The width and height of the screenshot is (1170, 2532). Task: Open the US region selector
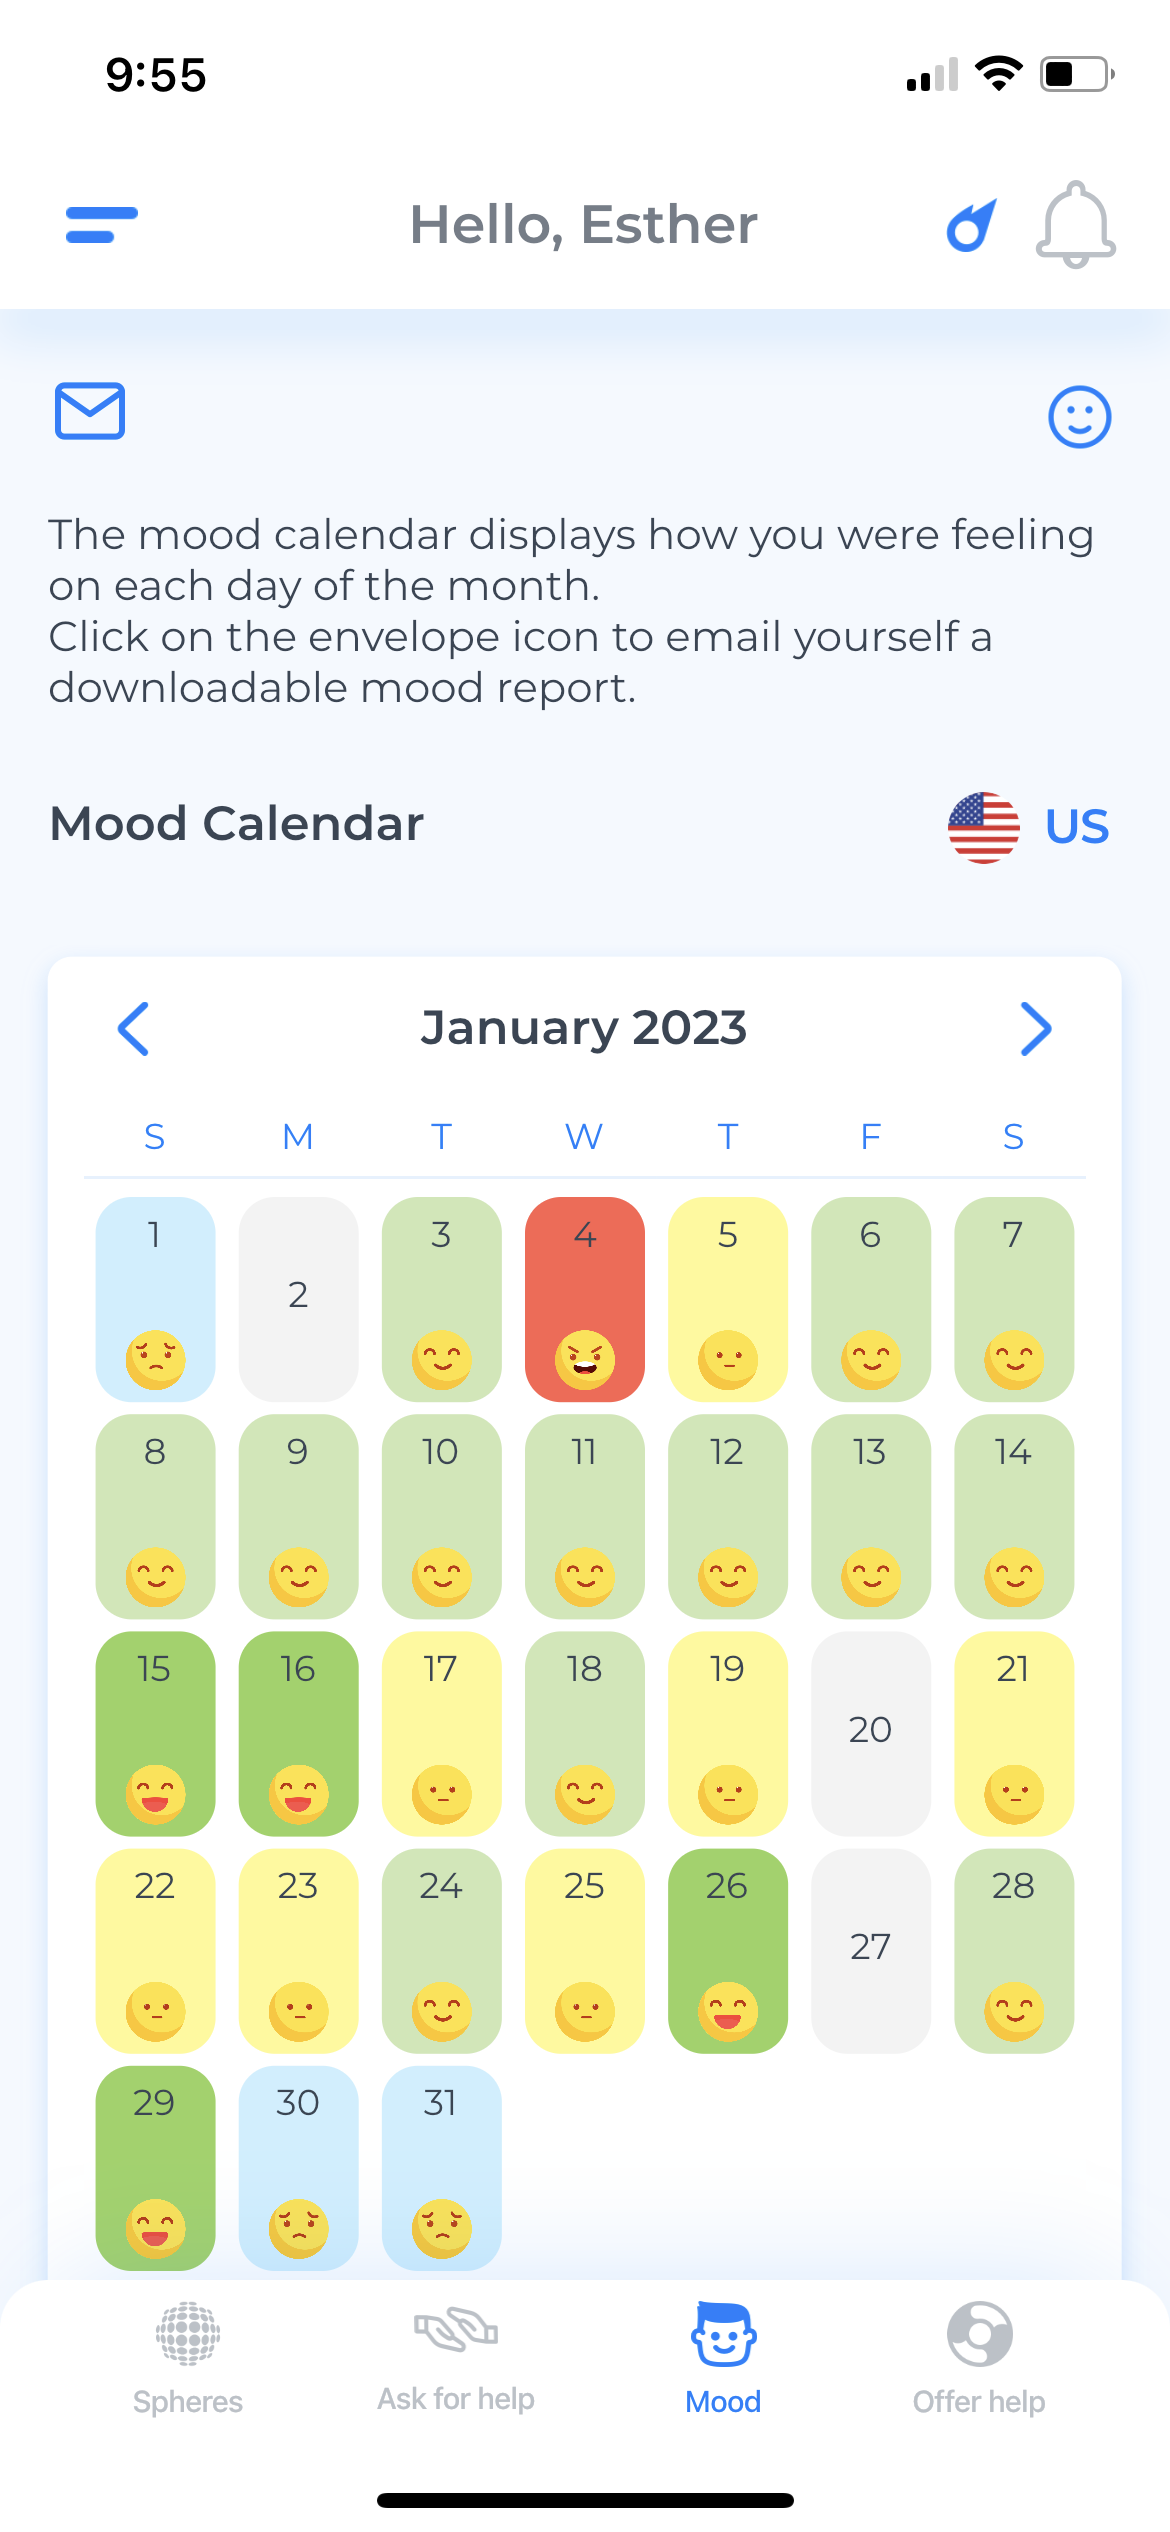pos(1076,827)
